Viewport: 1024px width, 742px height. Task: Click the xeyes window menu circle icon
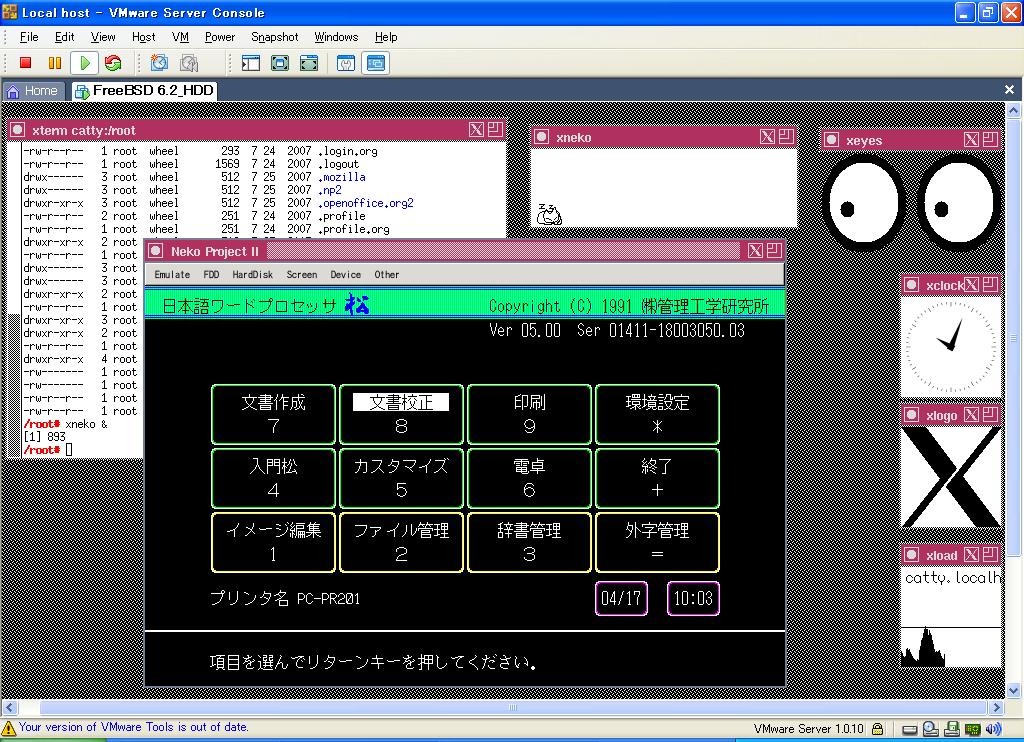click(831, 139)
